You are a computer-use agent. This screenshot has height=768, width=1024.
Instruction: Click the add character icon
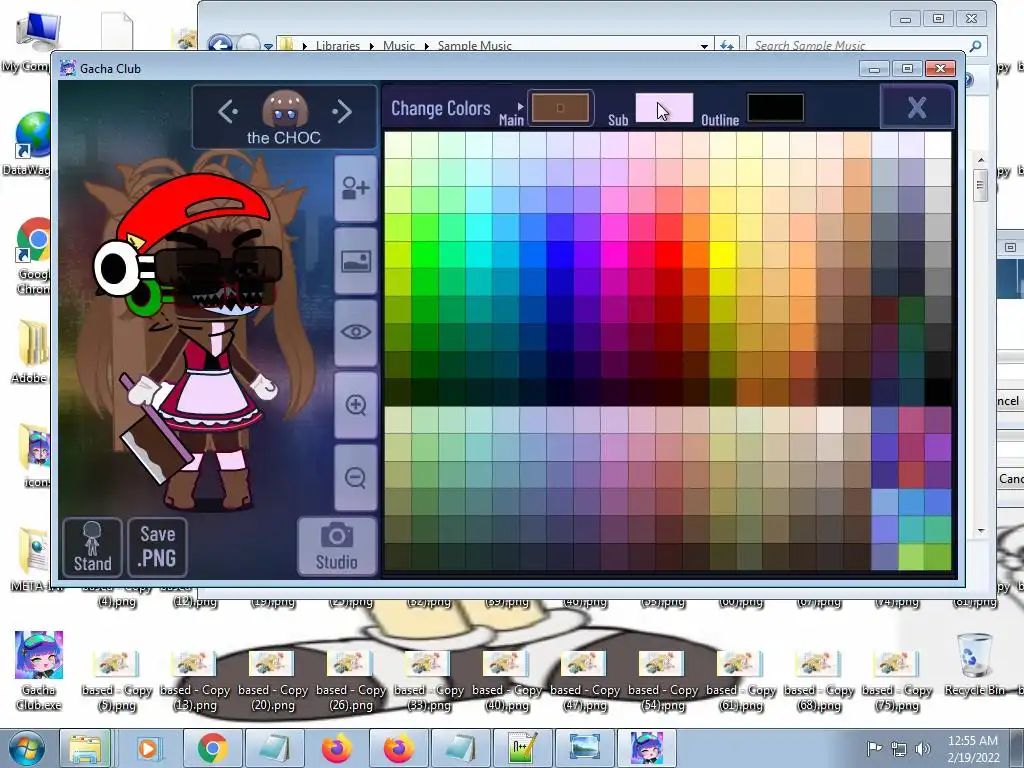(x=355, y=188)
